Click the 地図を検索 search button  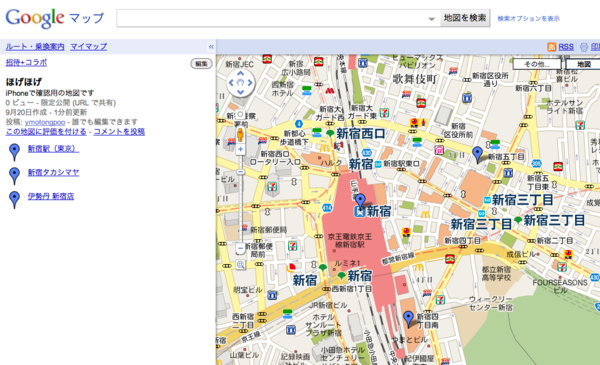click(x=465, y=18)
